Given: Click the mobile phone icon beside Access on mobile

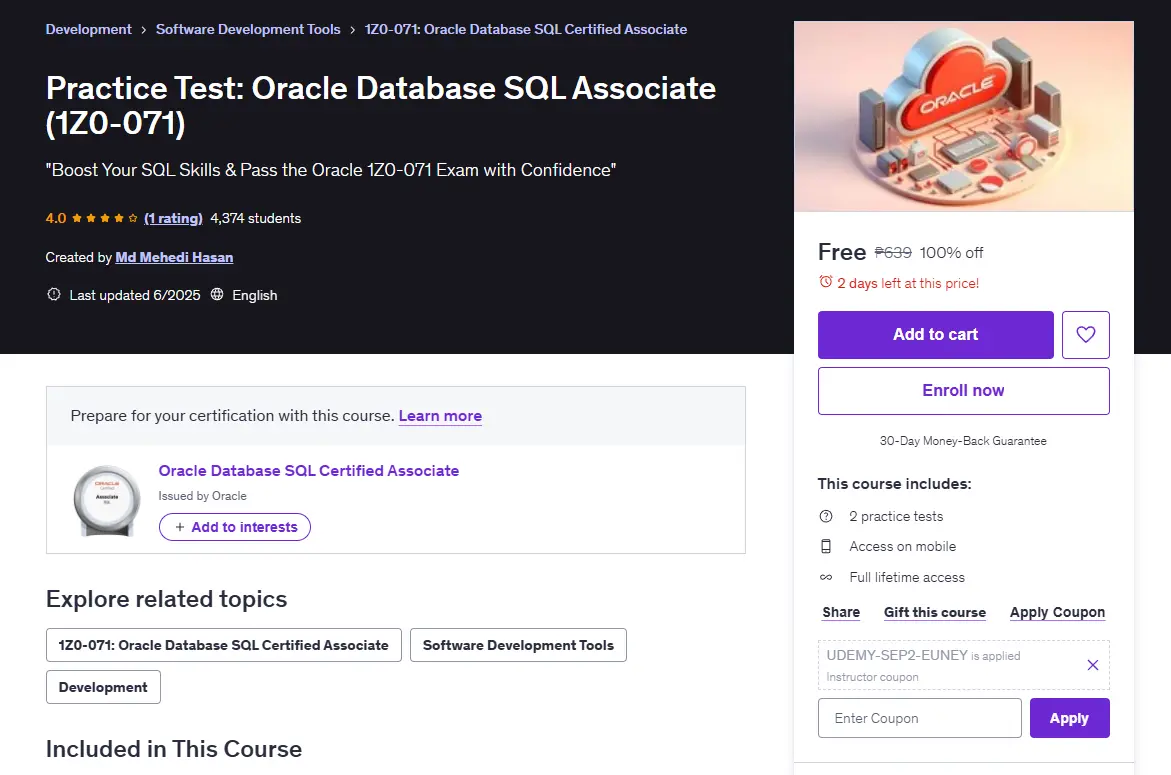Looking at the screenshot, I should 826,547.
